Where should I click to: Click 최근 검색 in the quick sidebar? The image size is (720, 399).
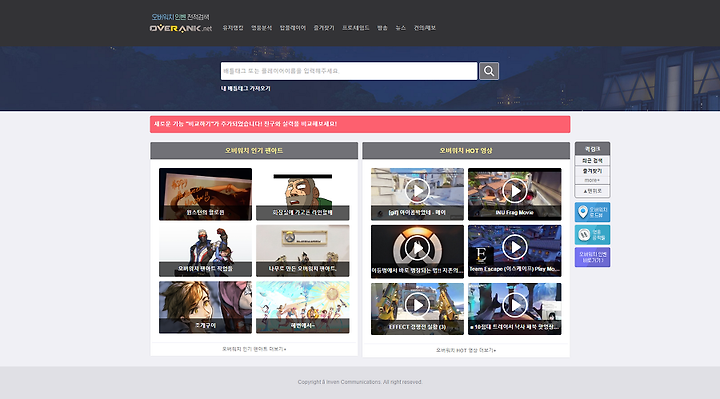592,161
